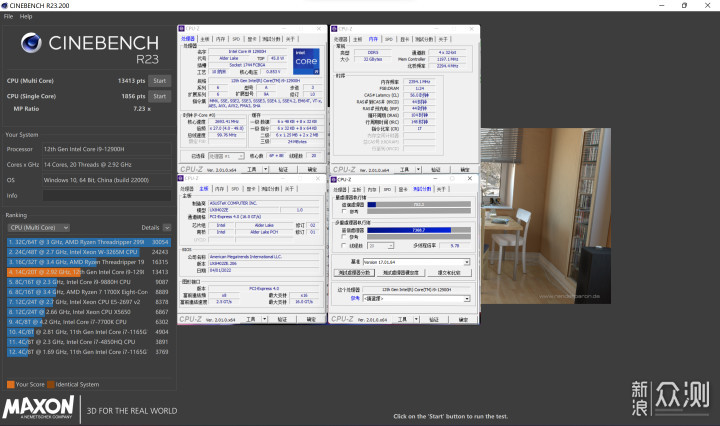Click title bar icon of CPU-Z memory window

pyautogui.click(x=334, y=28)
